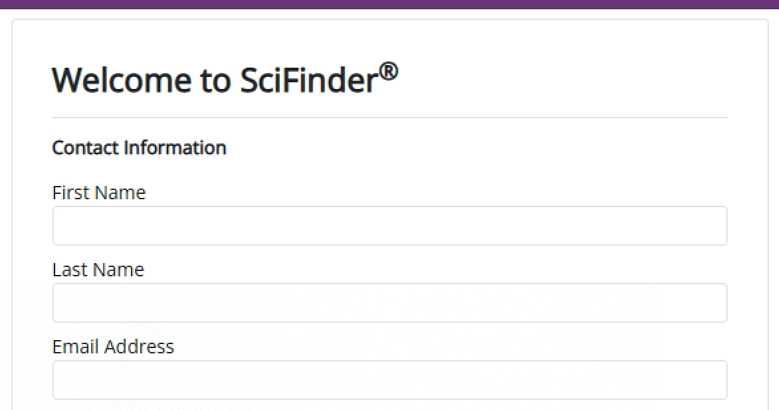Click the purple header bar at top
779x410 pixels.
pos(389,4)
